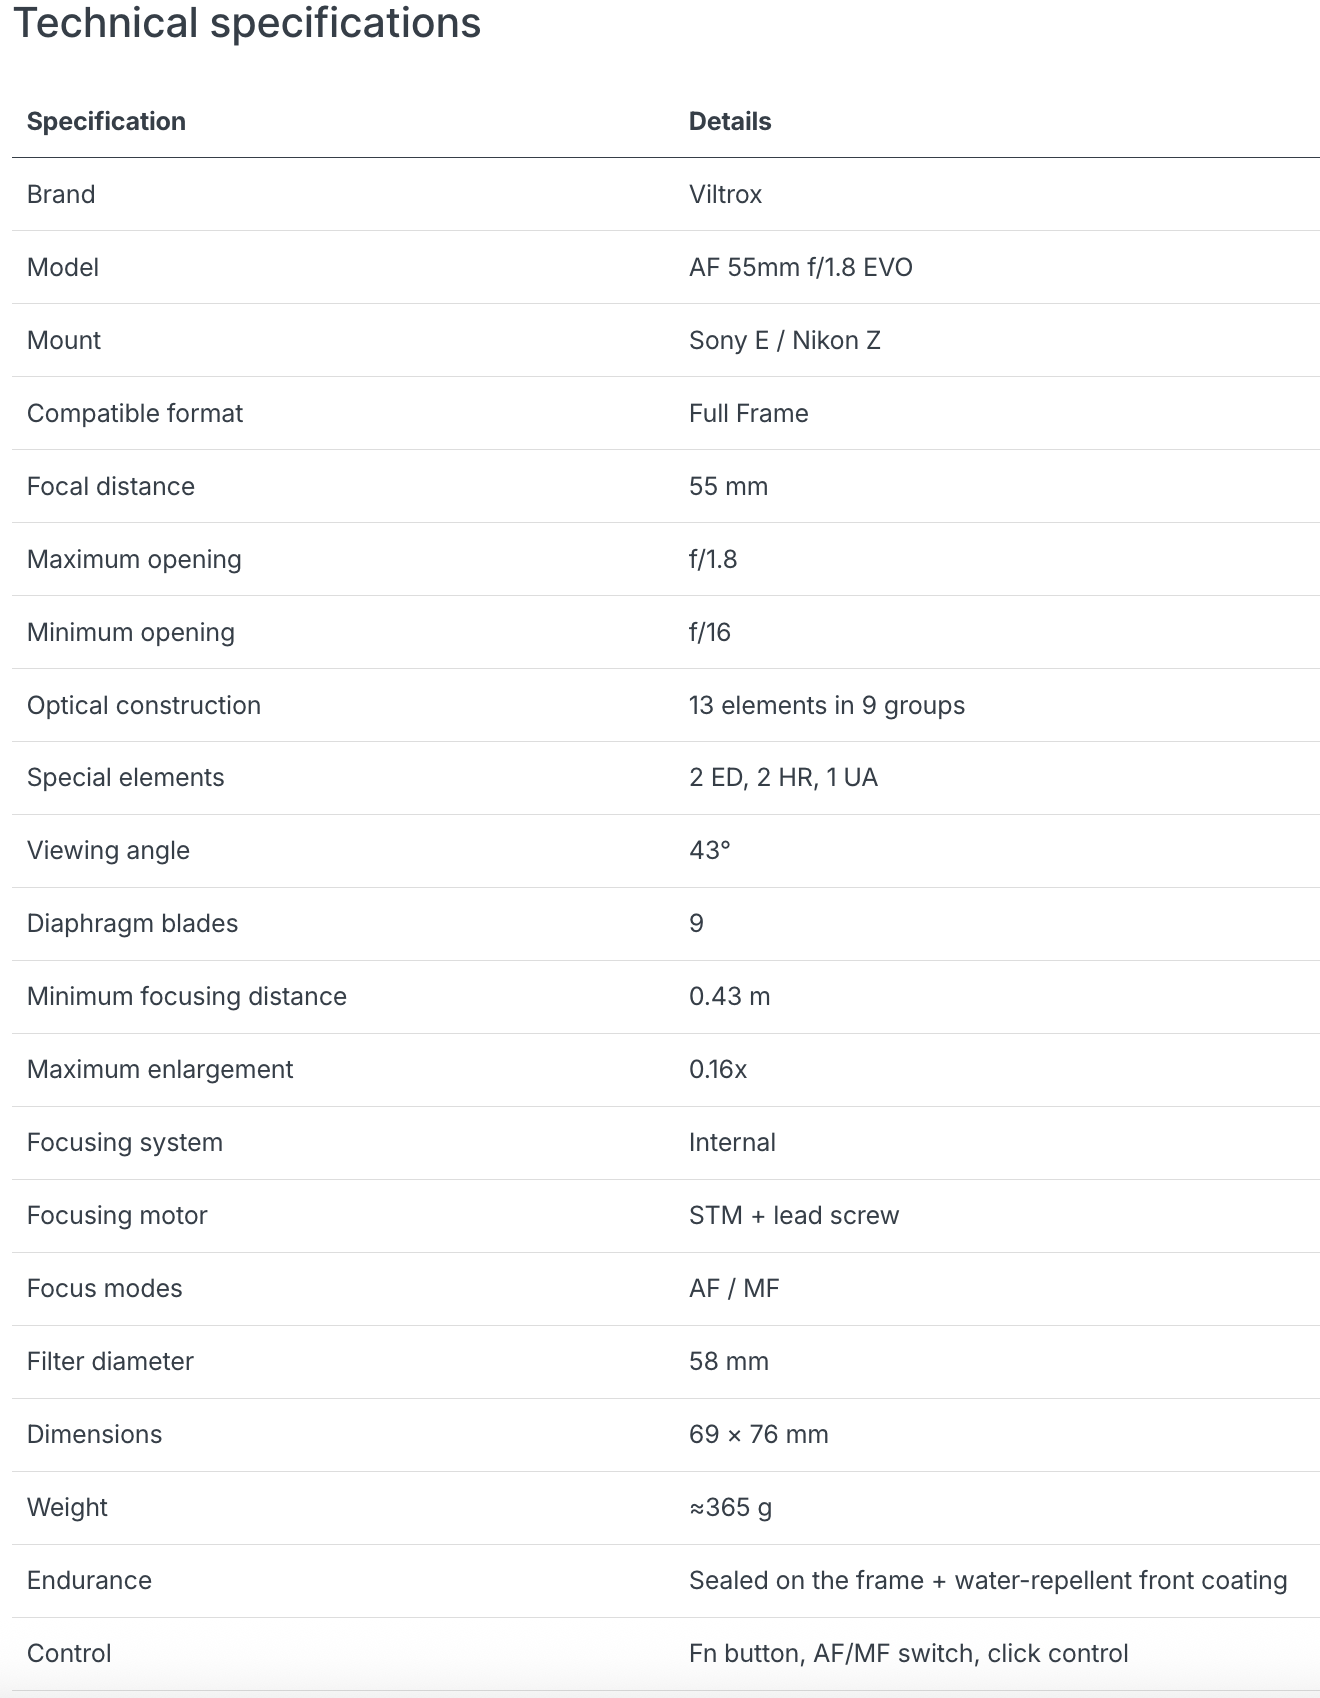Click the Fn button, AF/MF switch control text
Image resolution: width=1320 pixels, height=1698 pixels.
point(908,1653)
